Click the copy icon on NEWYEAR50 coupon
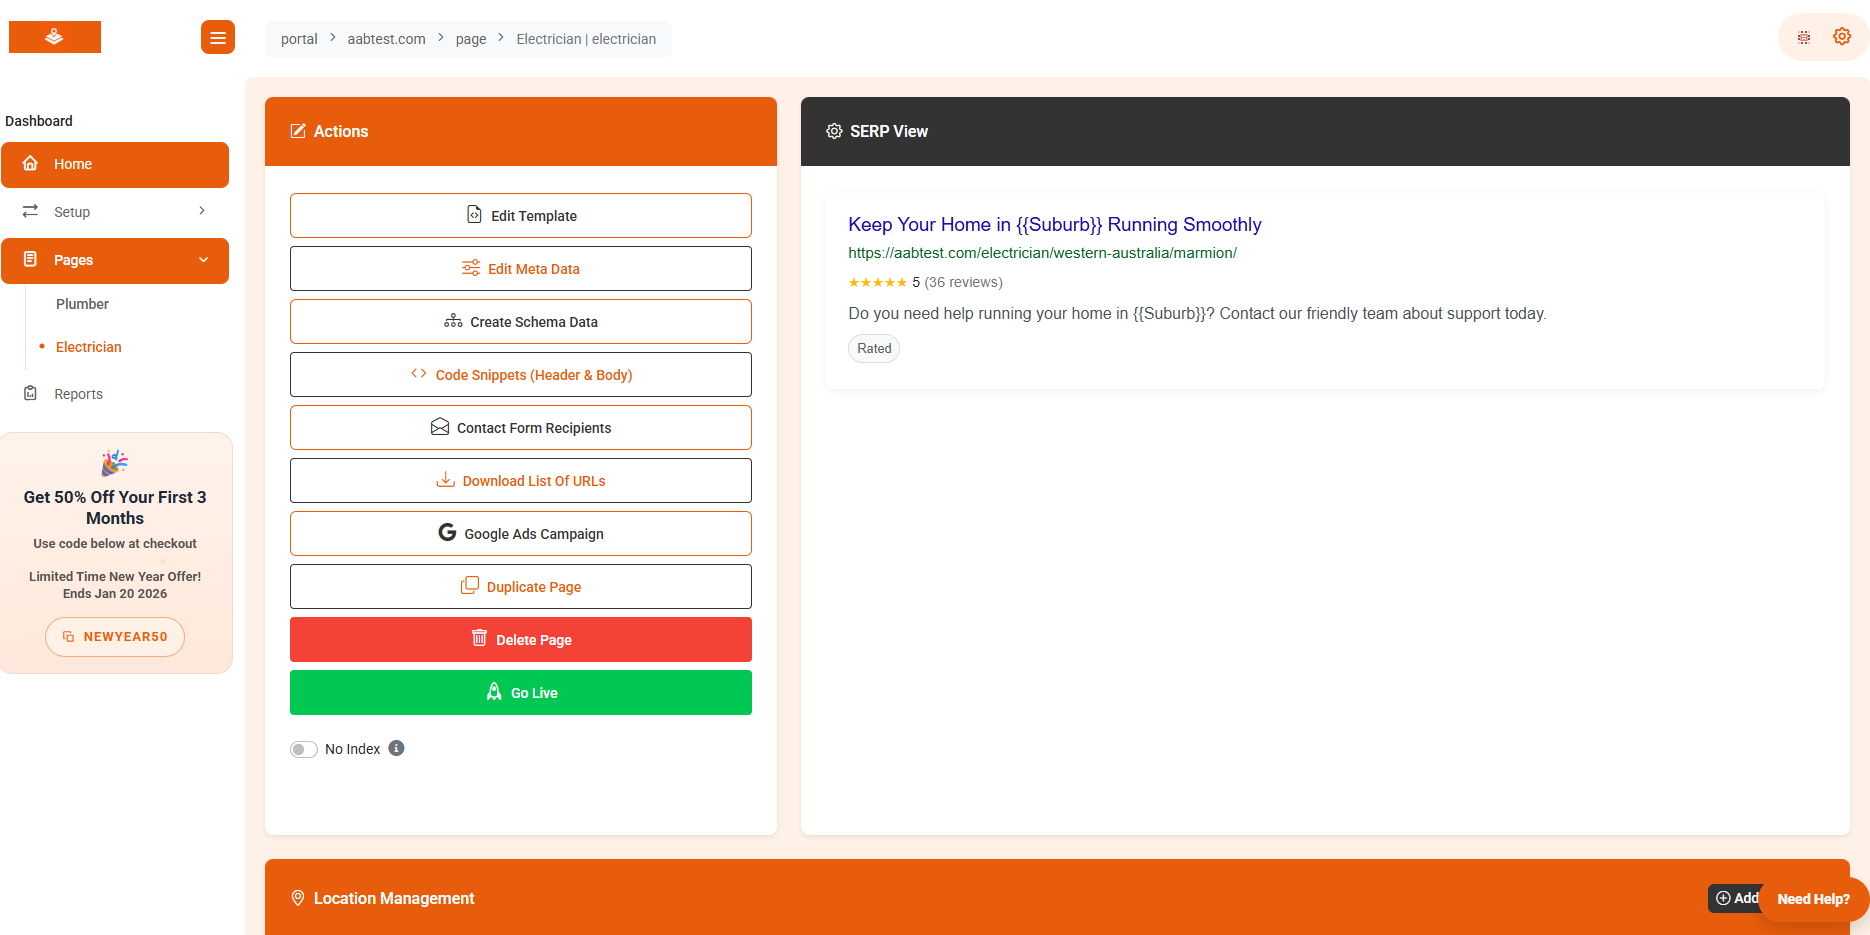Image resolution: width=1870 pixels, height=935 pixels. pyautogui.click(x=69, y=637)
